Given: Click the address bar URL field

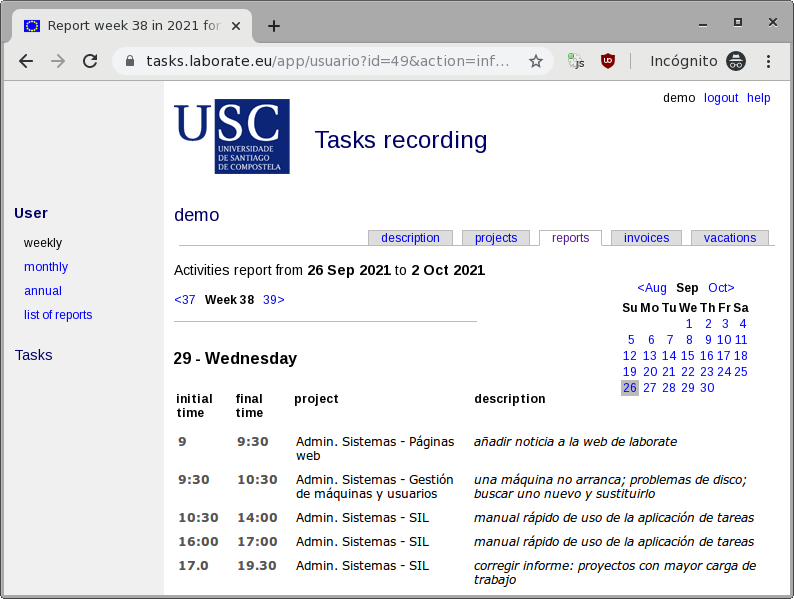Looking at the screenshot, I should [x=330, y=61].
